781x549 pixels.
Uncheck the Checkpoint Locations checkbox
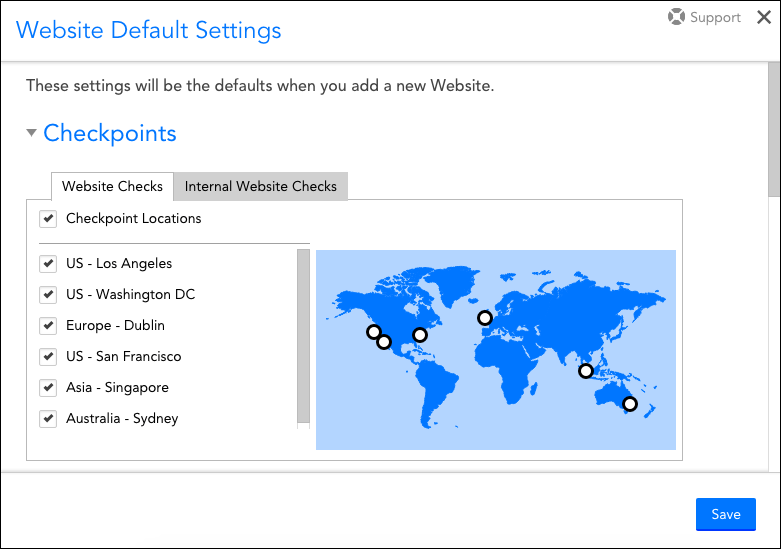click(47, 218)
